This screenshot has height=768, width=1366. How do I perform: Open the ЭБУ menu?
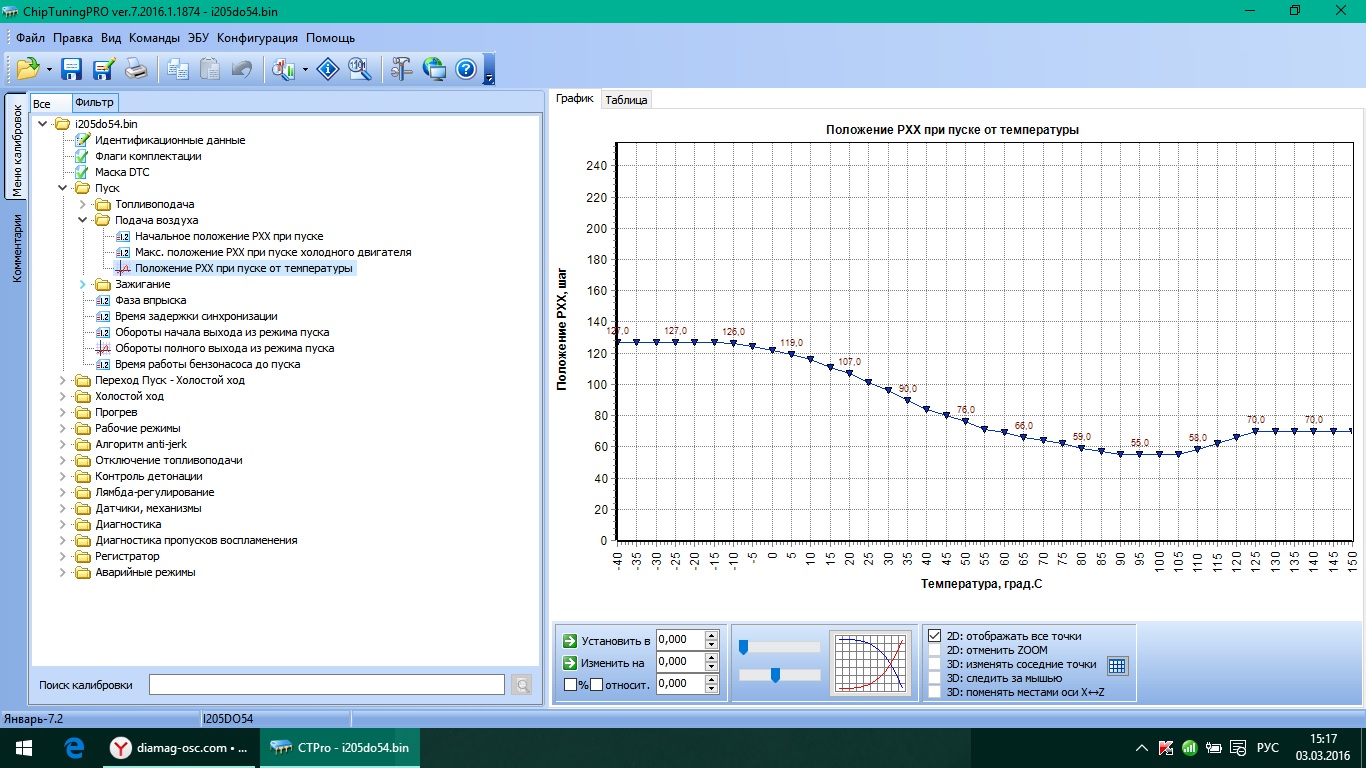[x=198, y=38]
